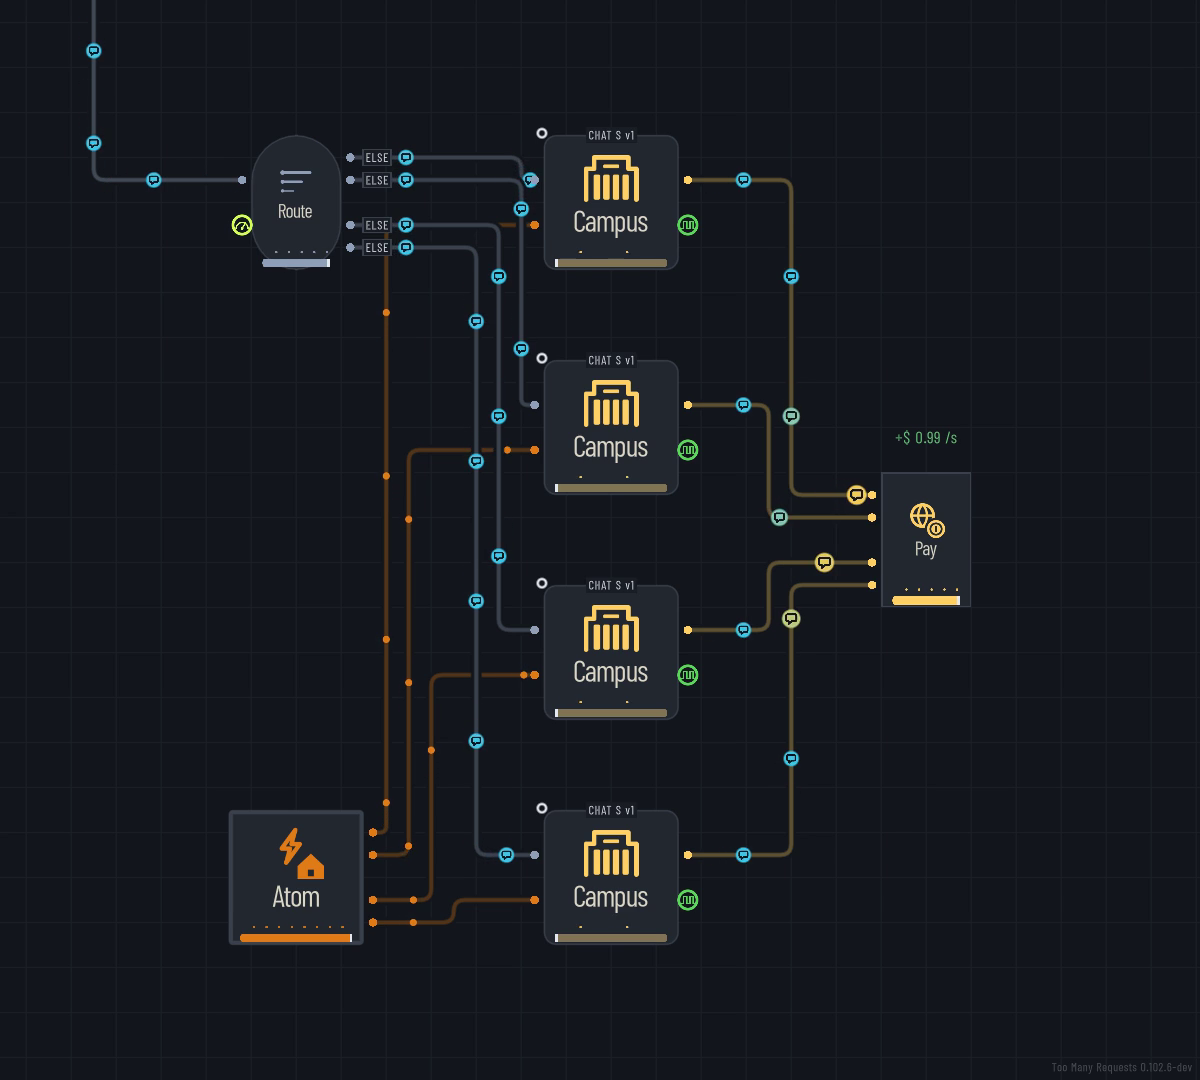This screenshot has height=1080, width=1200.
Task: Click message bubble next to first ELSE label
Action: tap(406, 158)
